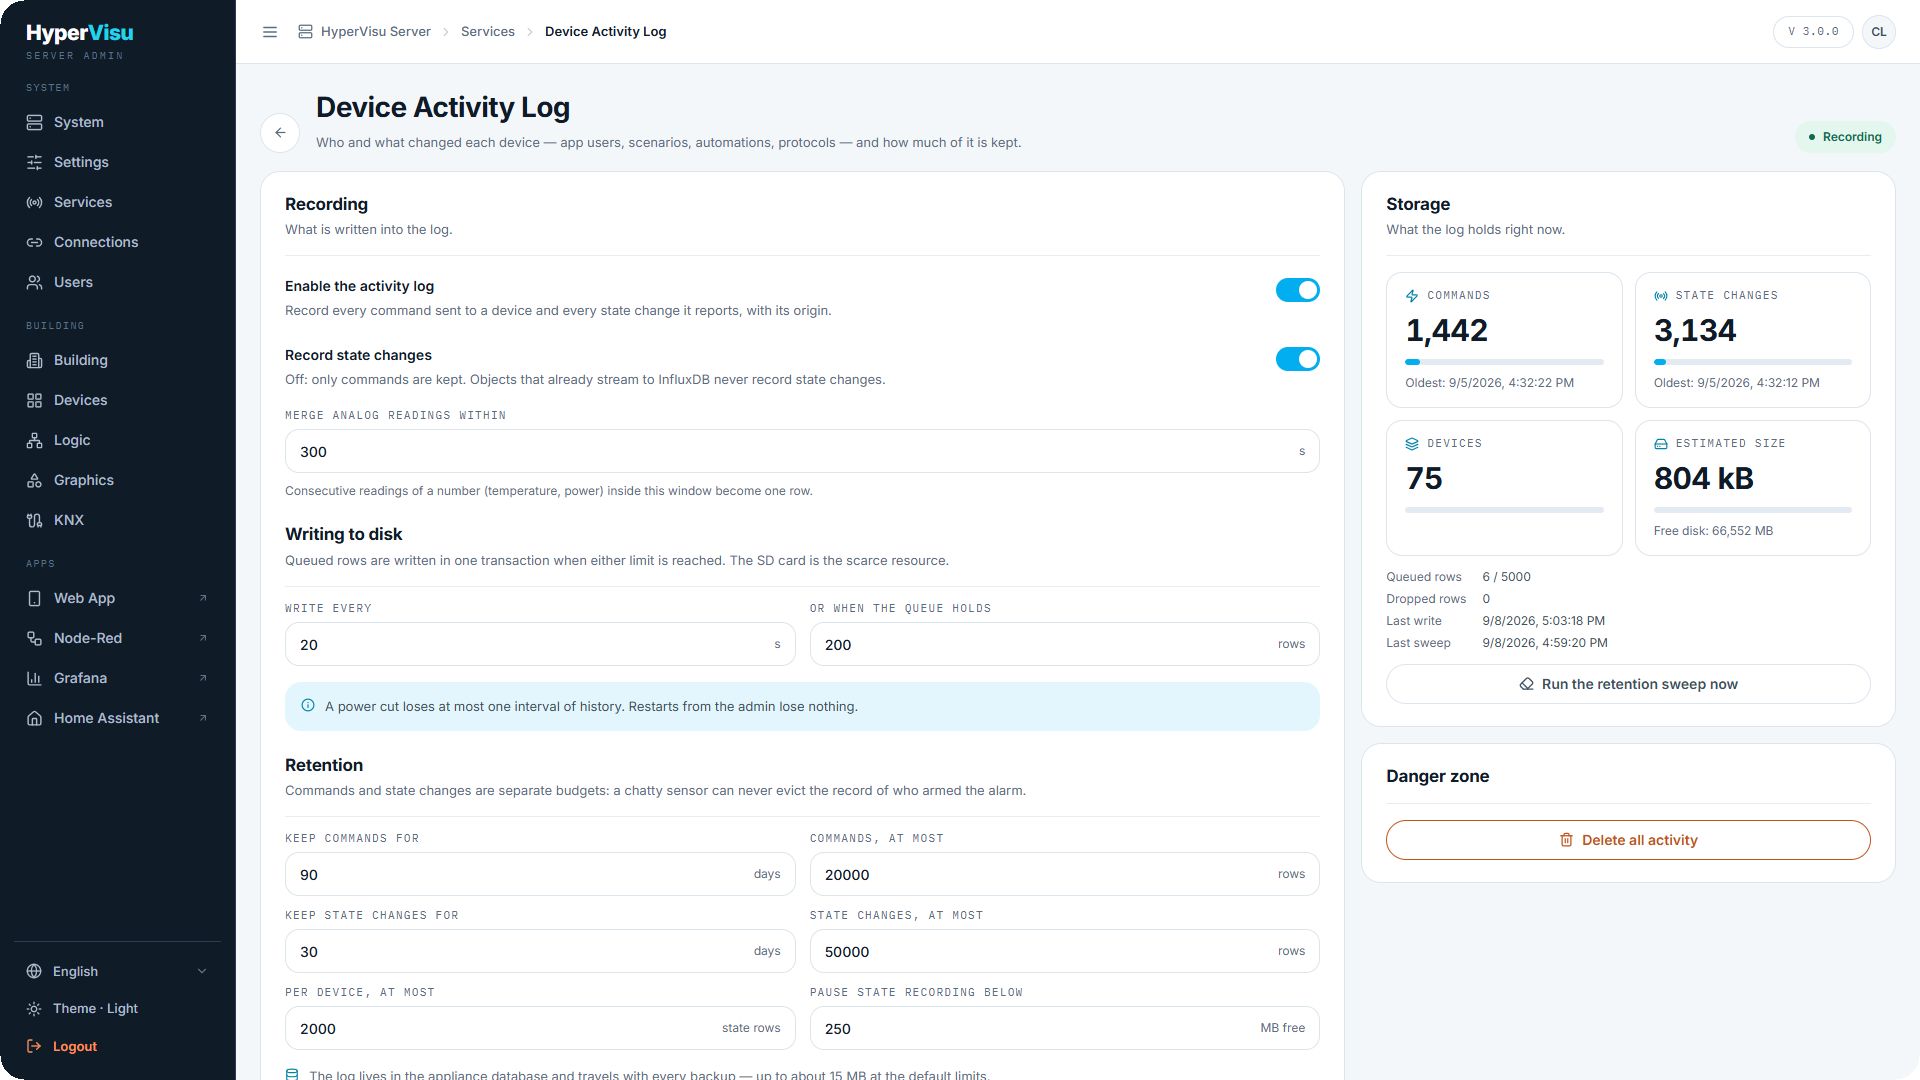Click the Estimated Size disk icon
The height and width of the screenshot is (1080, 1920).
tap(1661, 444)
